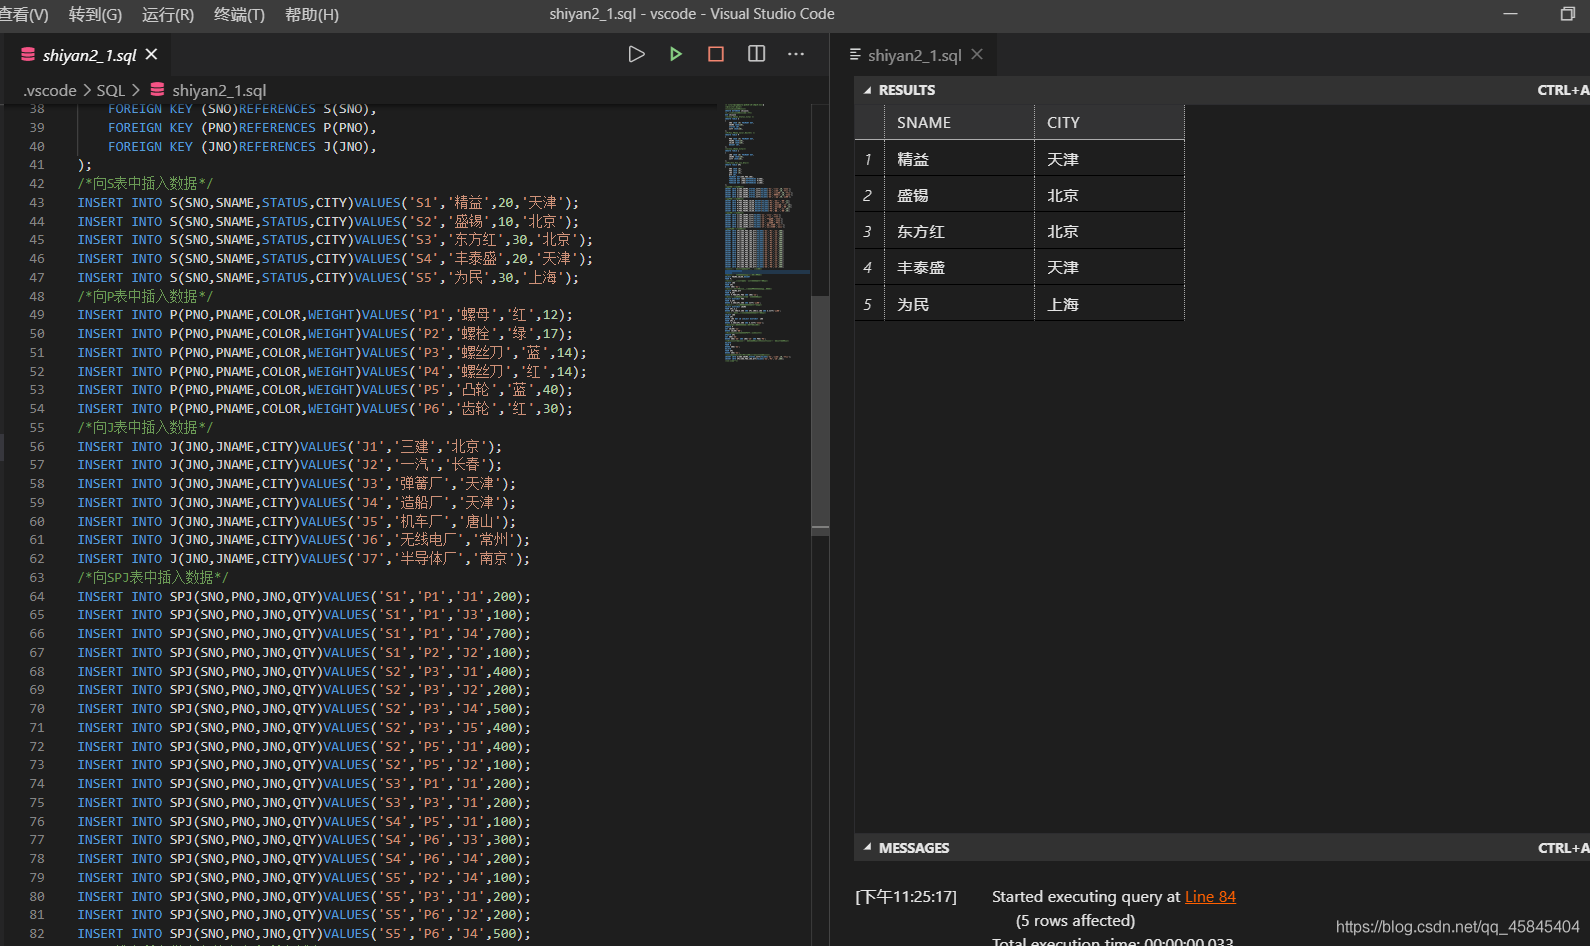Close the shiyan2_1.sql editor tab
The width and height of the screenshot is (1590, 946).
coord(152,54)
